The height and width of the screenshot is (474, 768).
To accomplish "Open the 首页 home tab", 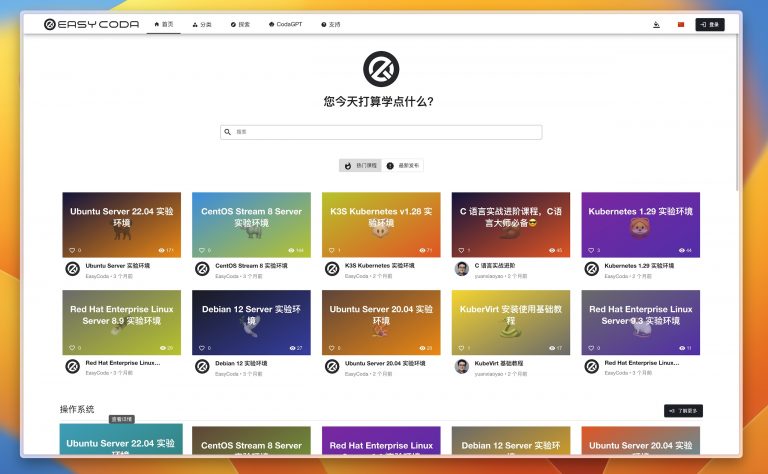I will tap(164, 24).
